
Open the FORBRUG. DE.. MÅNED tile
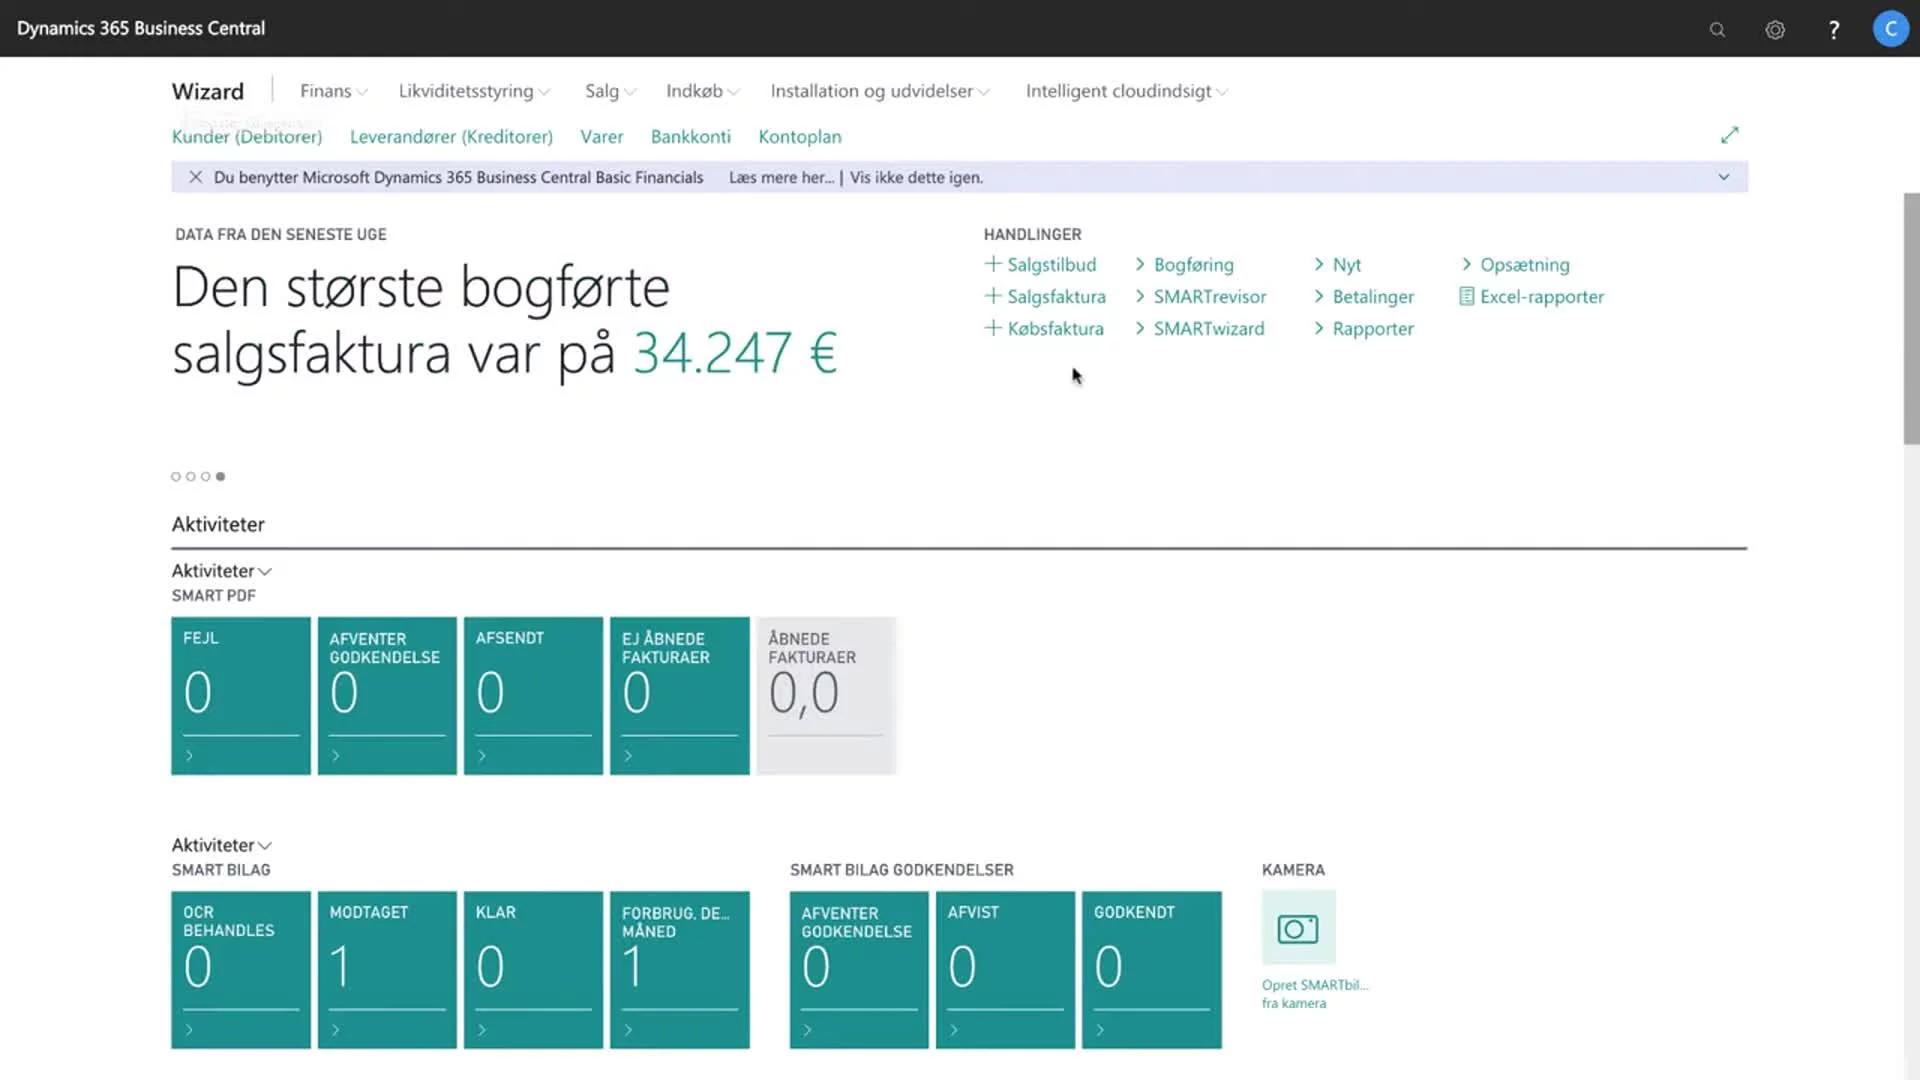pyautogui.click(x=680, y=970)
